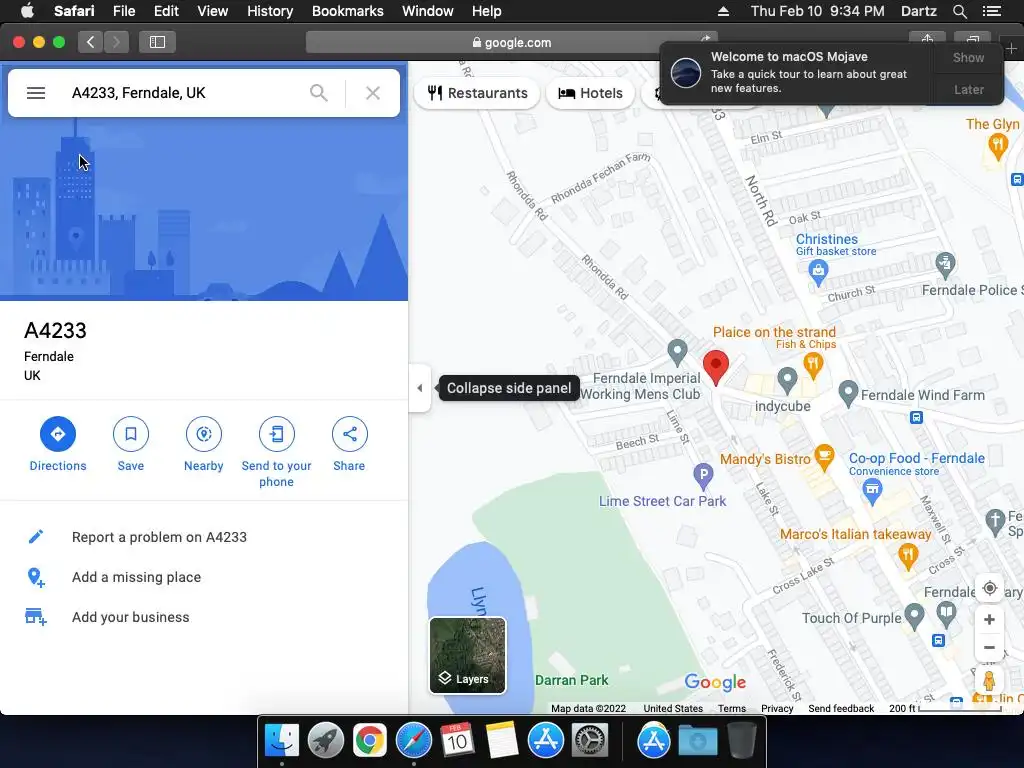
Task: Click the google.com address bar
Action: pos(512,42)
